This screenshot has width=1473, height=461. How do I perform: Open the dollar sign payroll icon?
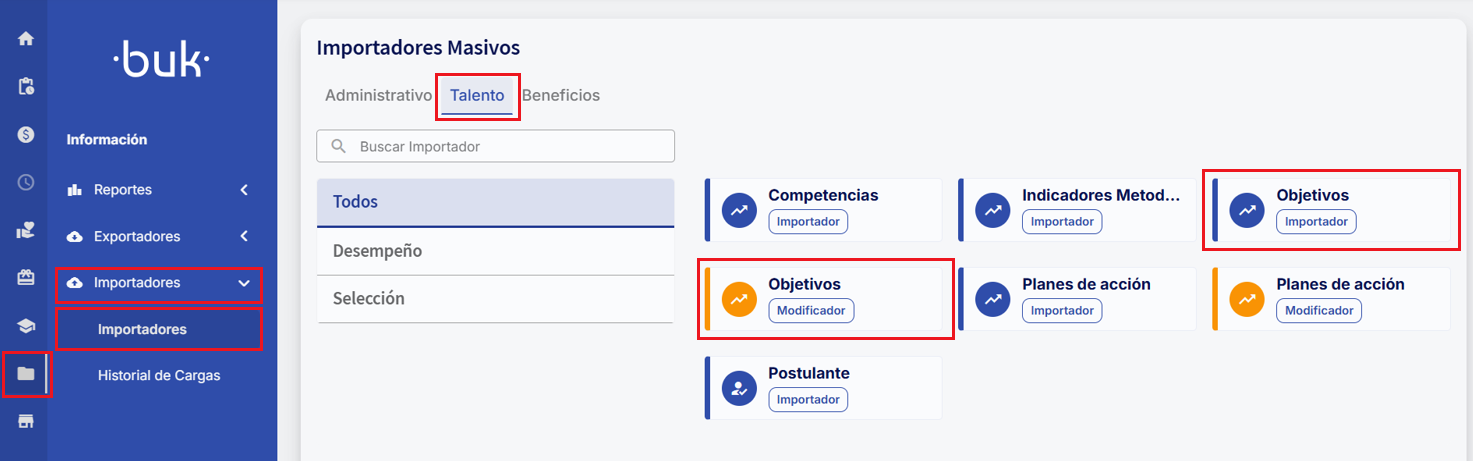coord(26,134)
